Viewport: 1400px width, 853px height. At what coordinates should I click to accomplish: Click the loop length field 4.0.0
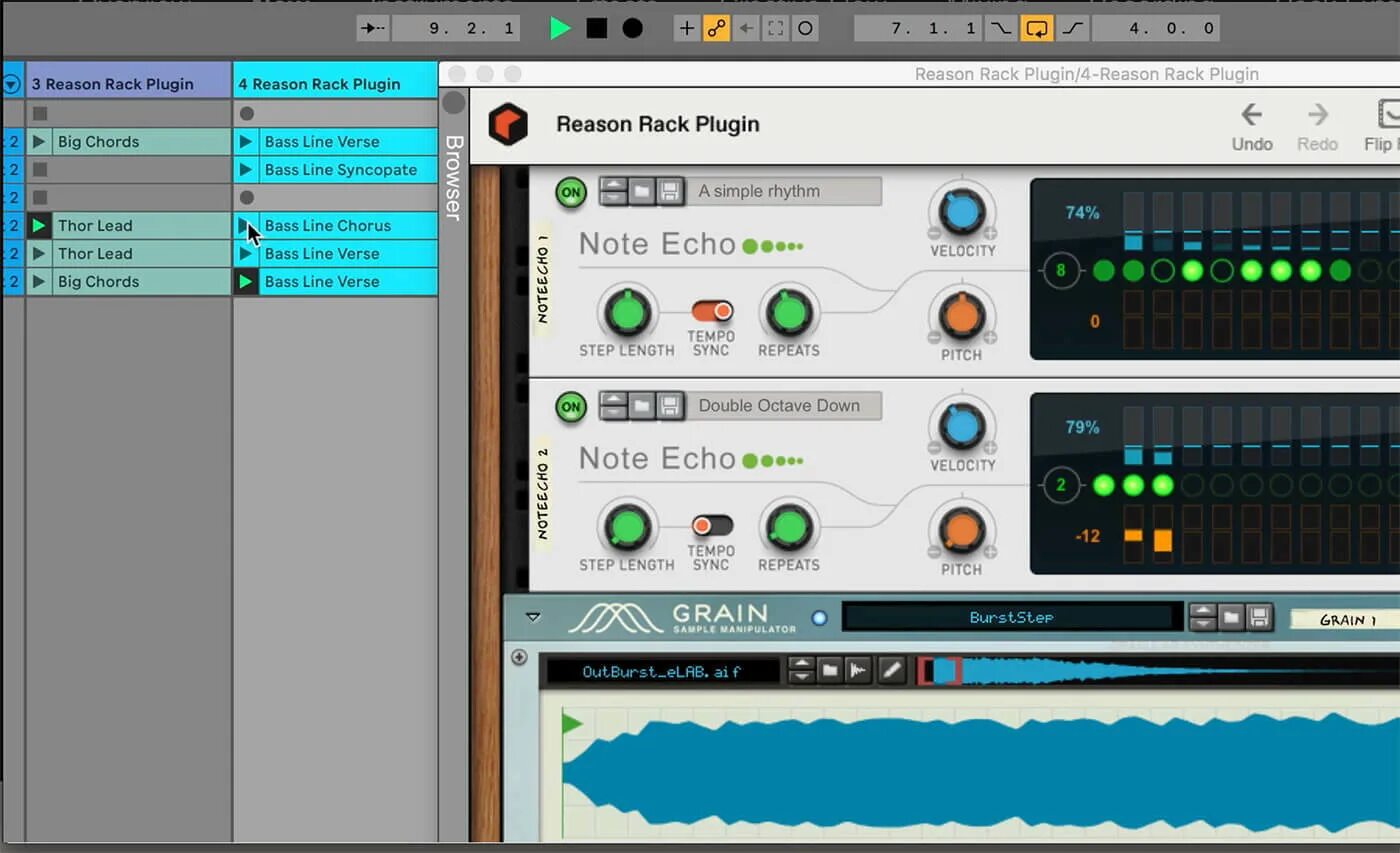point(1156,28)
